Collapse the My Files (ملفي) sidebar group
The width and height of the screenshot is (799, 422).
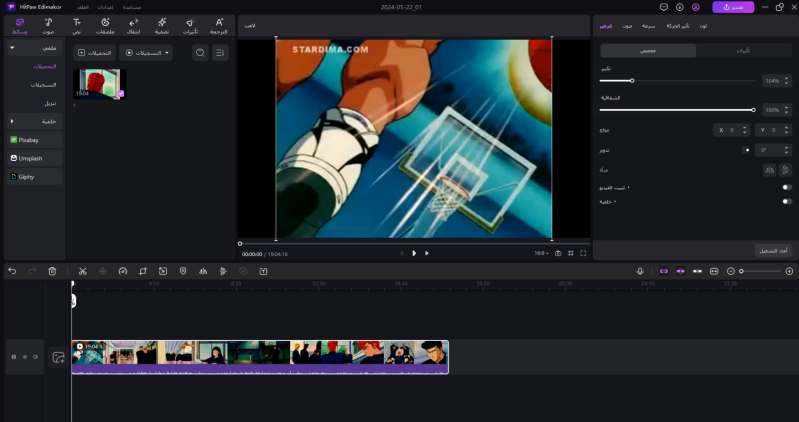[x=35, y=48]
